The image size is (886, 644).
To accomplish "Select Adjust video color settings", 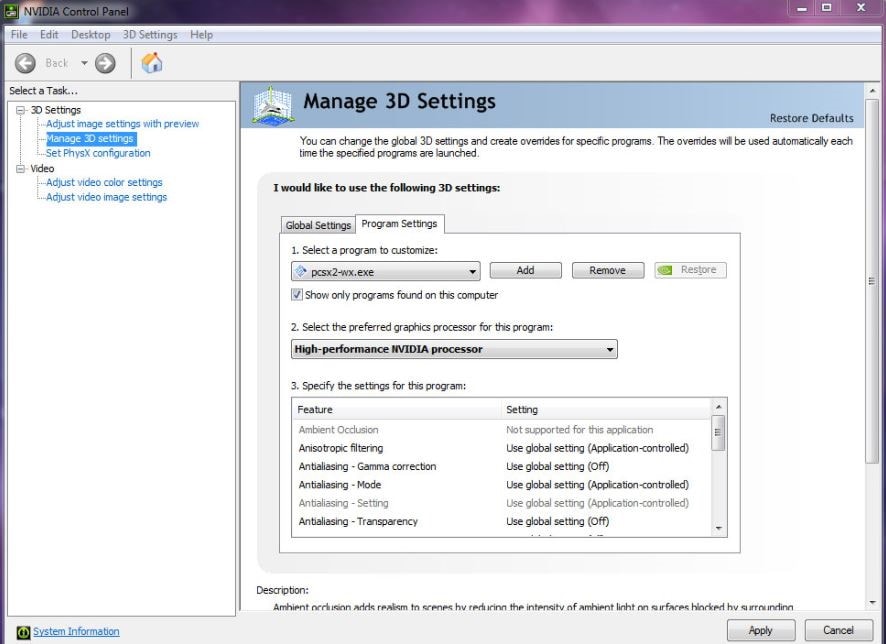I will [105, 182].
